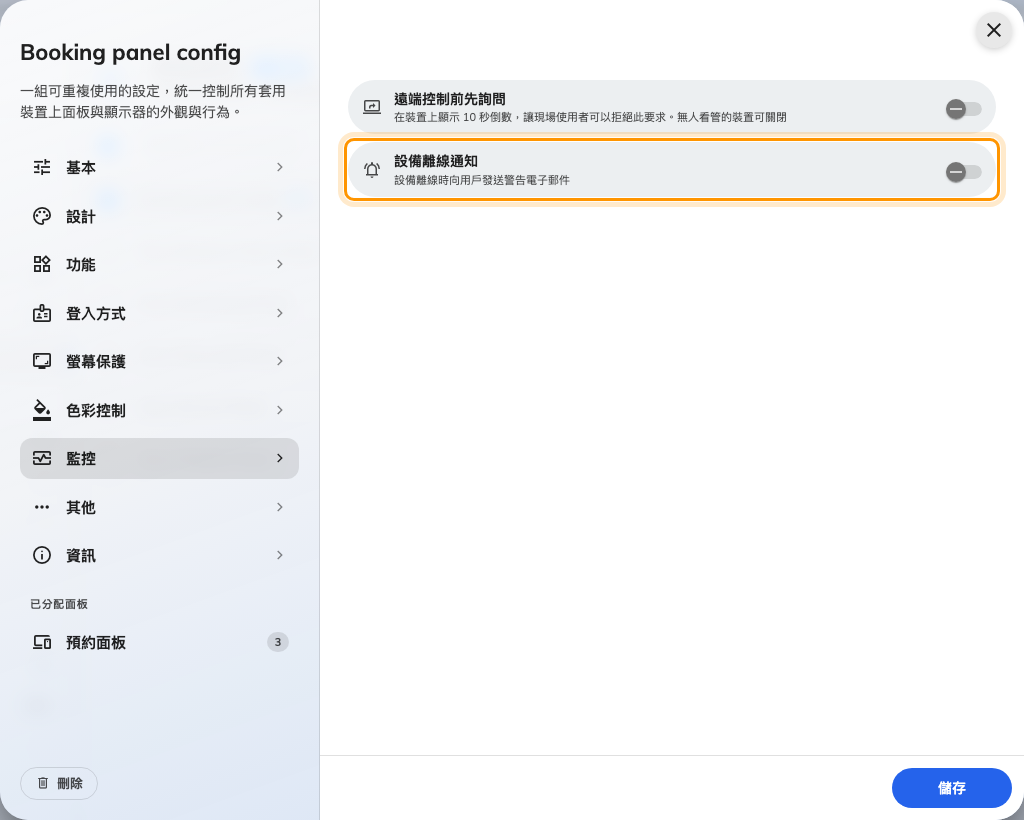Click the 刪除 delete button
This screenshot has width=1024, height=820.
click(59, 783)
